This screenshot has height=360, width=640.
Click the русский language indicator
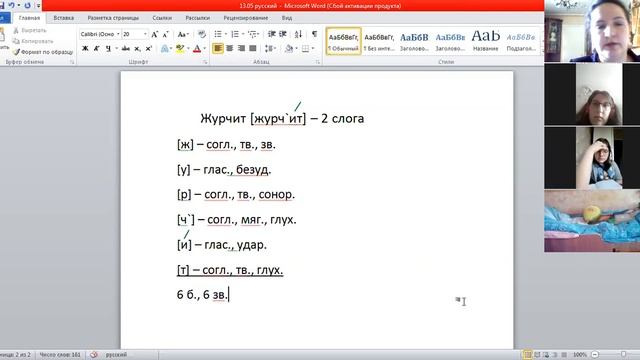116,355
